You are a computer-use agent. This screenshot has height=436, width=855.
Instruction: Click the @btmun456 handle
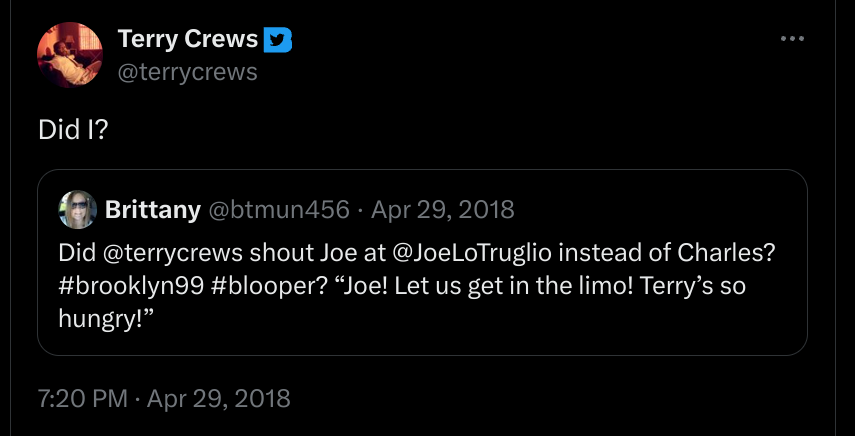coord(278,209)
